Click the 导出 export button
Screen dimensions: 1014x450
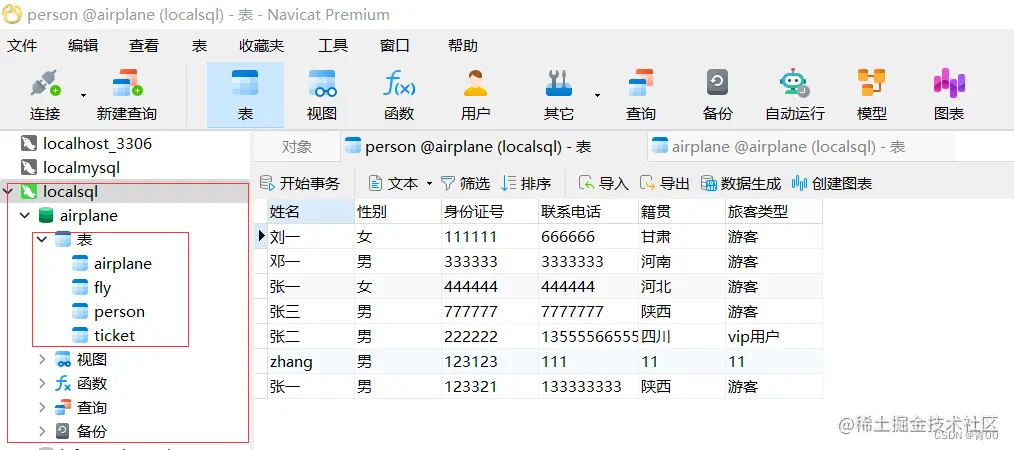click(x=664, y=184)
